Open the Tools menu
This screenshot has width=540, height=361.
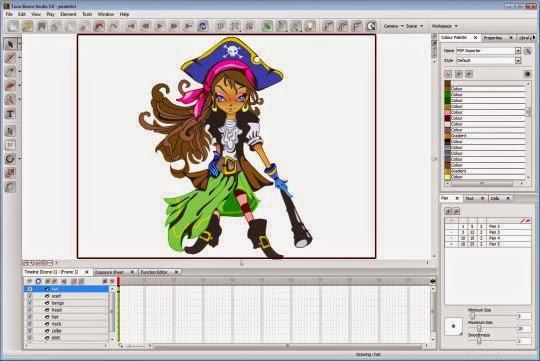click(x=87, y=14)
